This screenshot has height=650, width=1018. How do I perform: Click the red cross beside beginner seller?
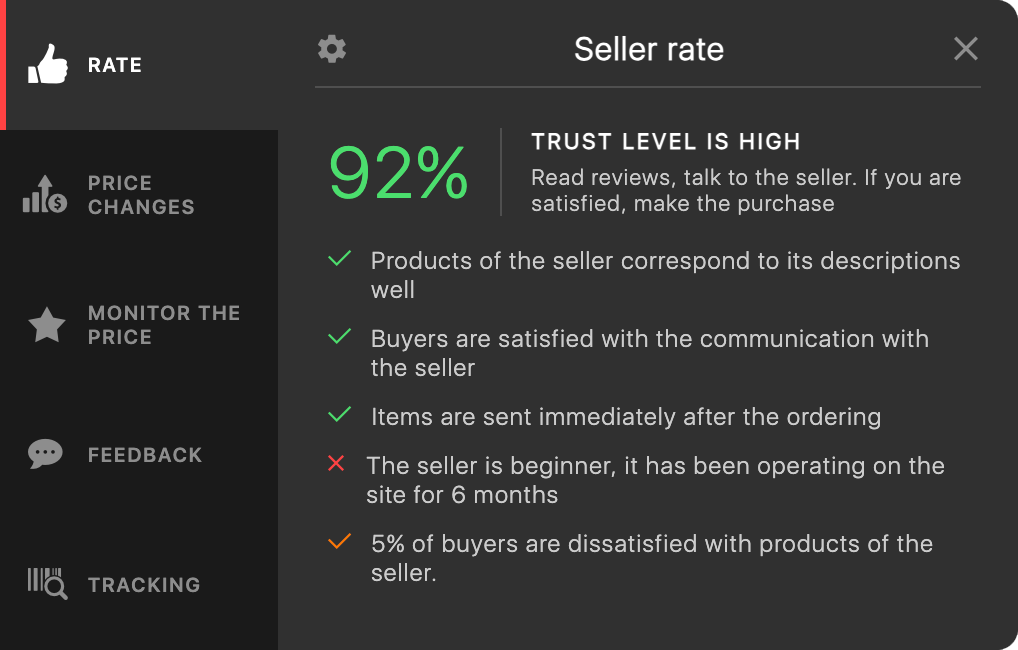click(x=336, y=464)
